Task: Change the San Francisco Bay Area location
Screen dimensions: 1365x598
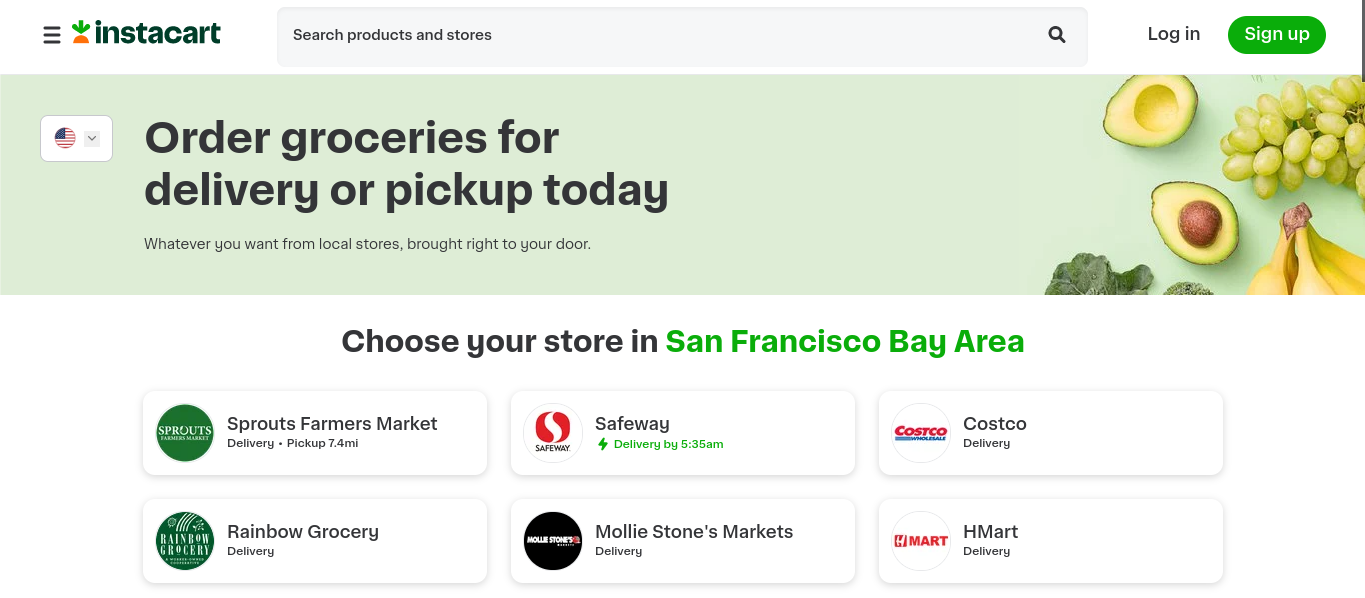Action: point(845,342)
